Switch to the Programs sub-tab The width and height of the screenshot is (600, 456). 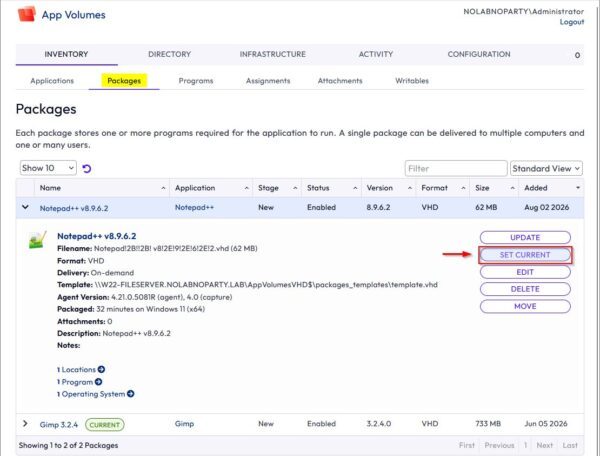coord(196,81)
